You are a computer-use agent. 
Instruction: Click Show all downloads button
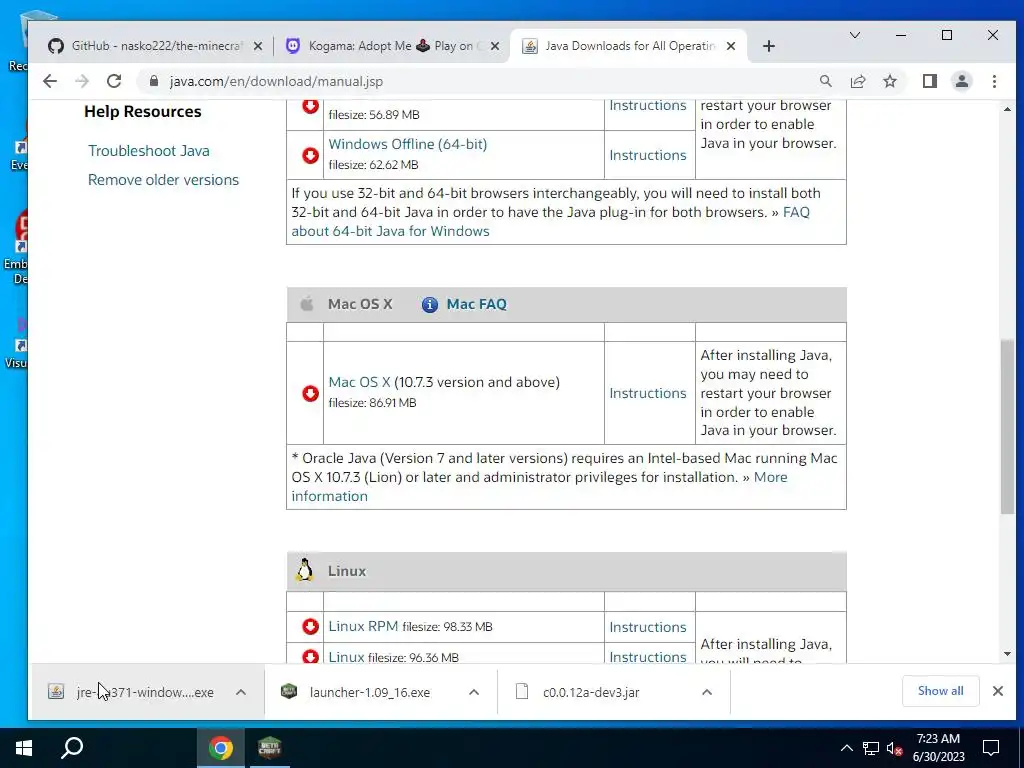point(940,691)
